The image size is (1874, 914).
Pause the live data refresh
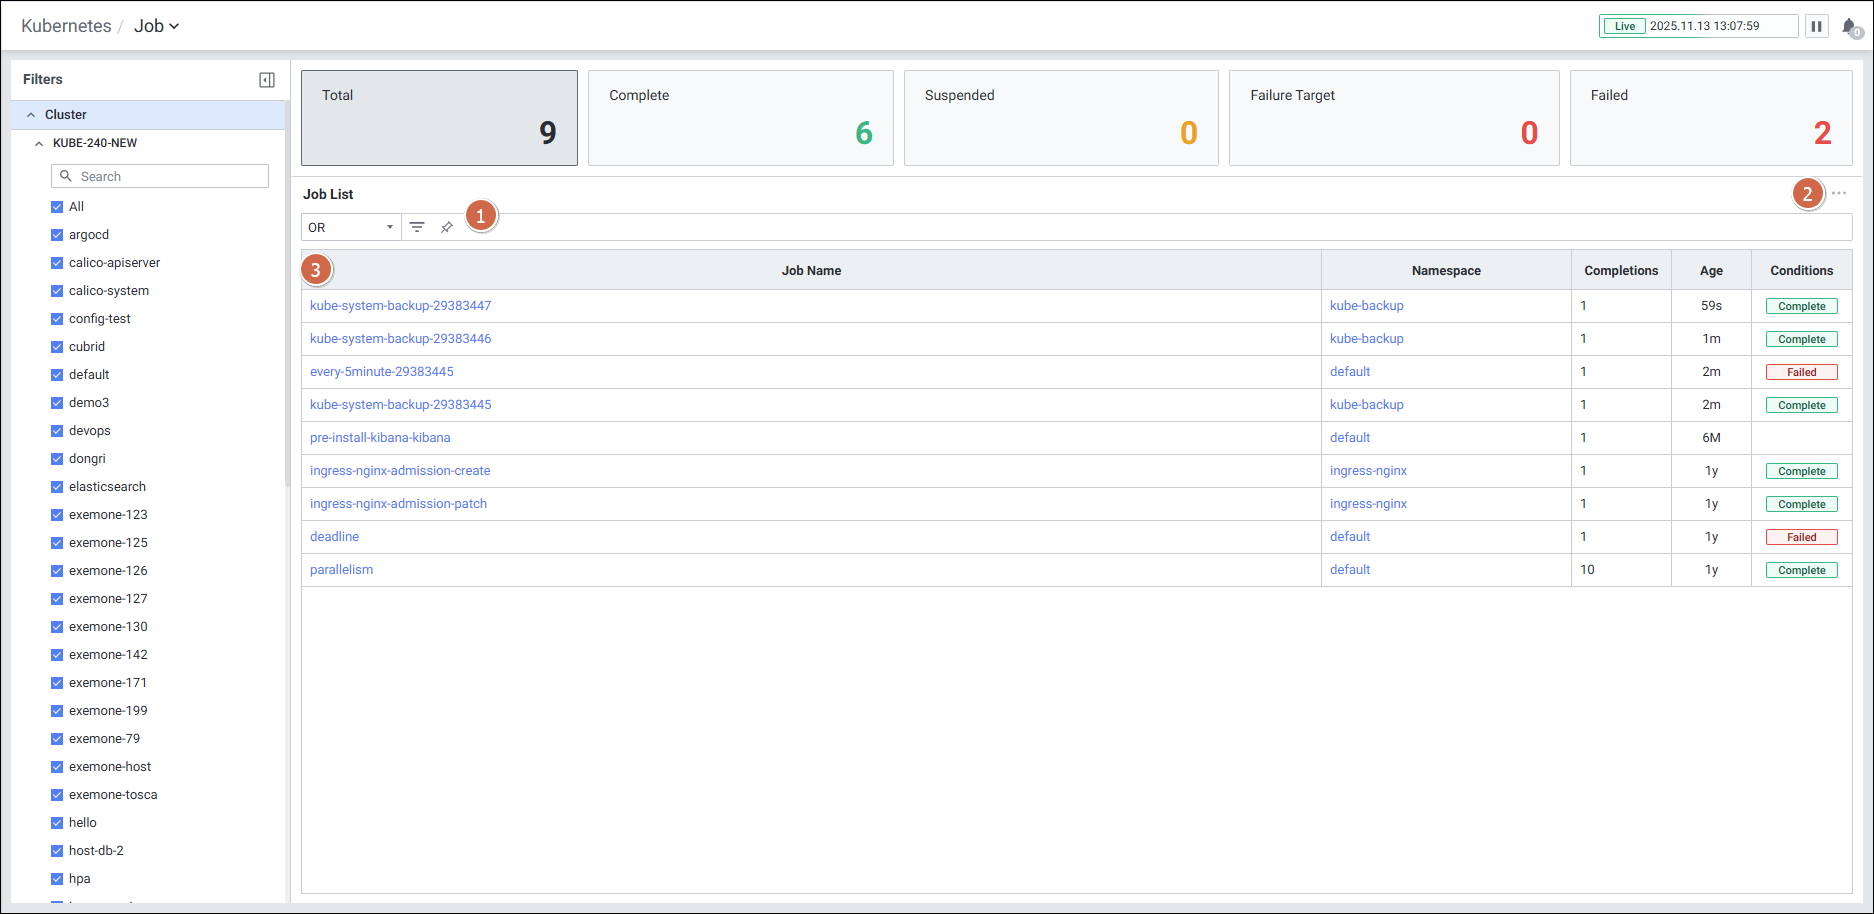point(1816,26)
